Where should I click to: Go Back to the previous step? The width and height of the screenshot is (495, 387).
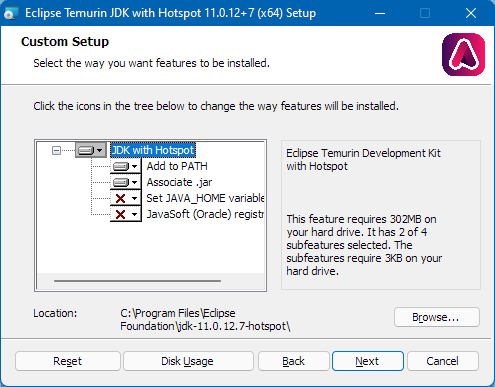click(x=294, y=361)
